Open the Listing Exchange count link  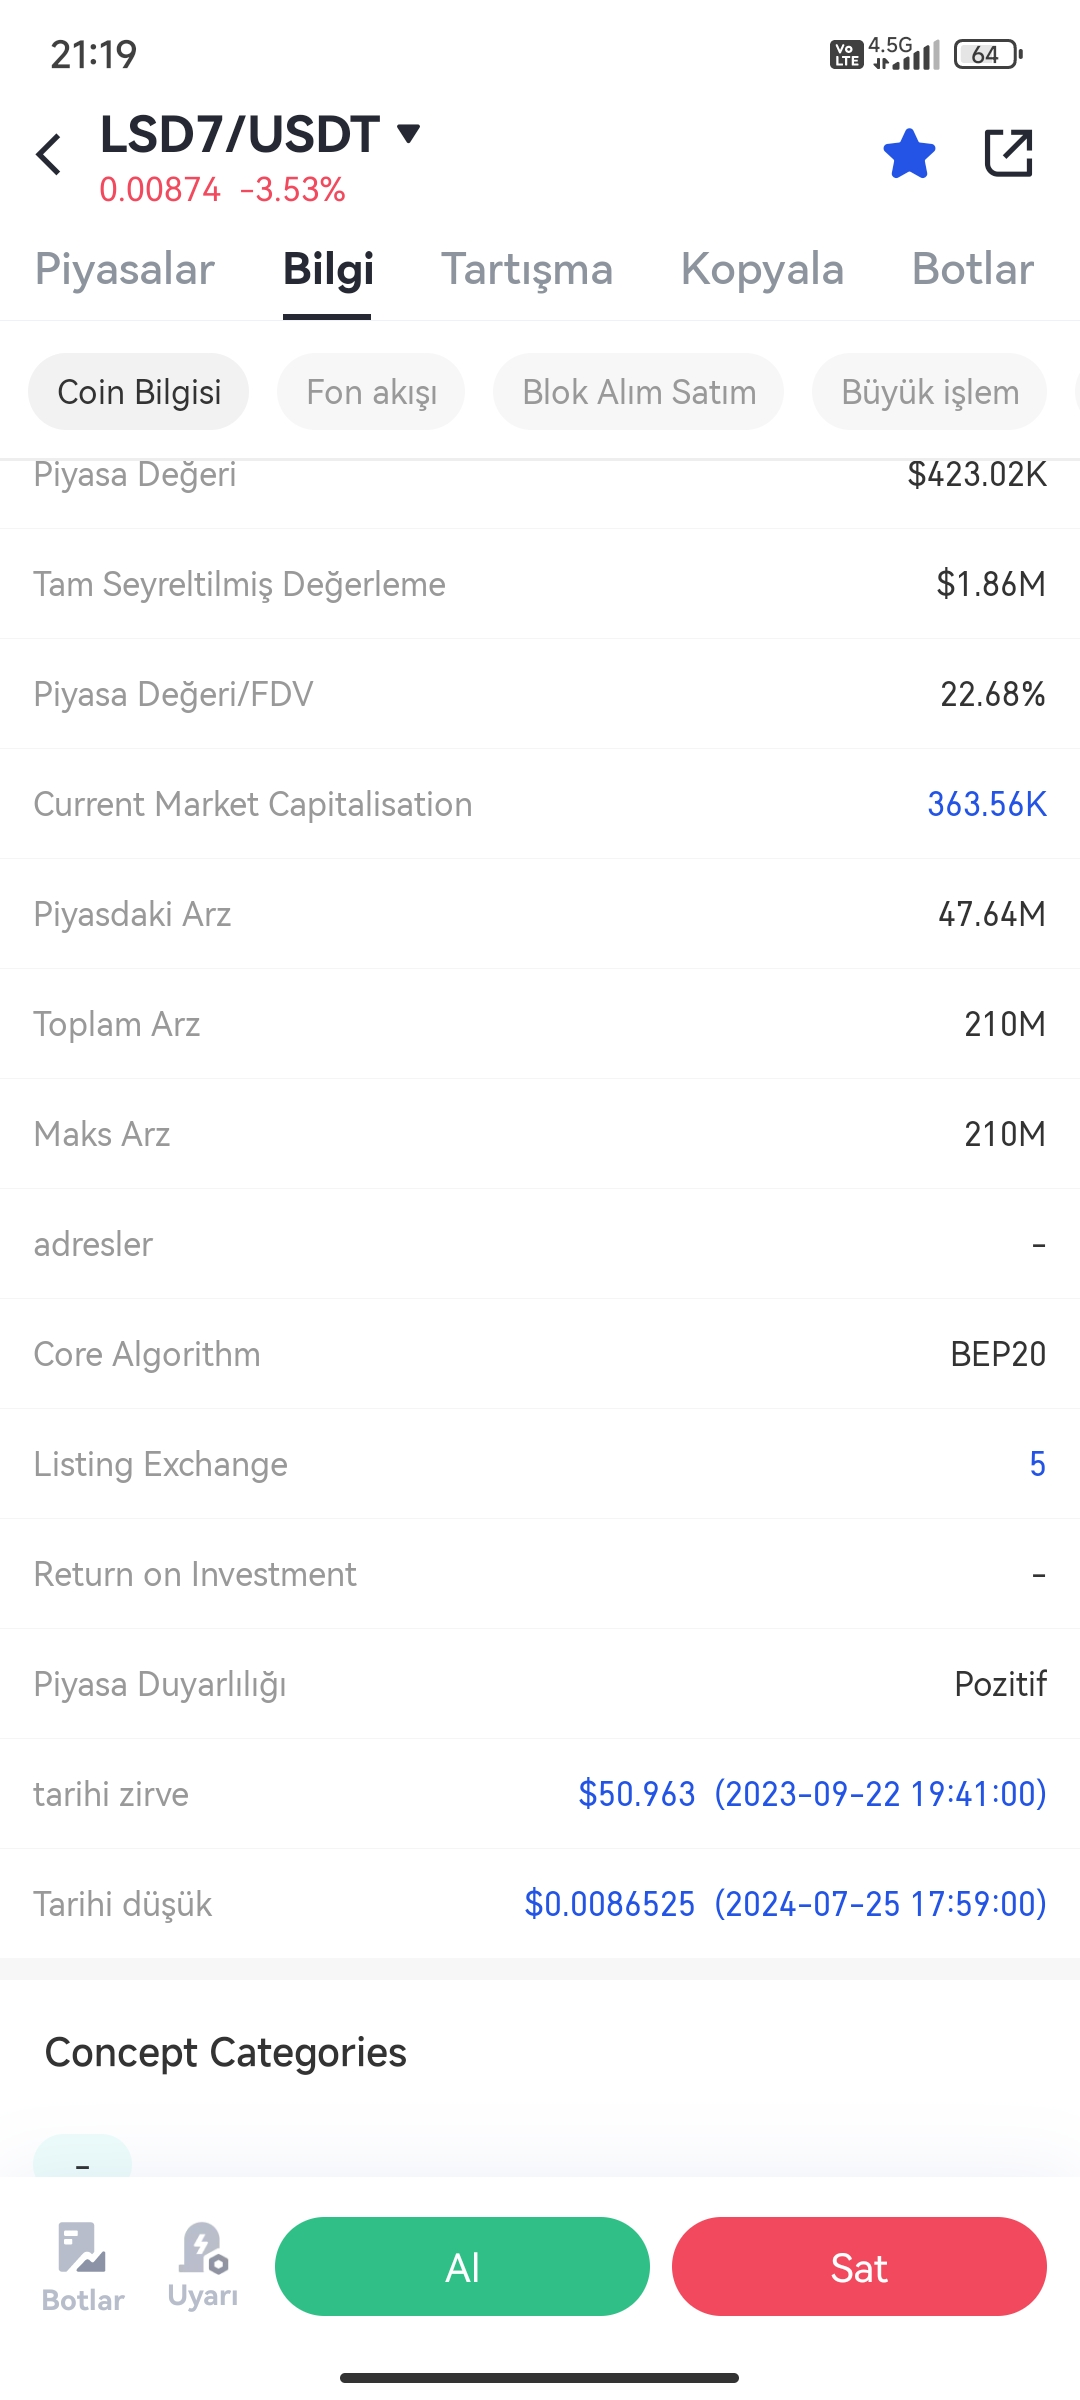pyautogui.click(x=1037, y=1464)
